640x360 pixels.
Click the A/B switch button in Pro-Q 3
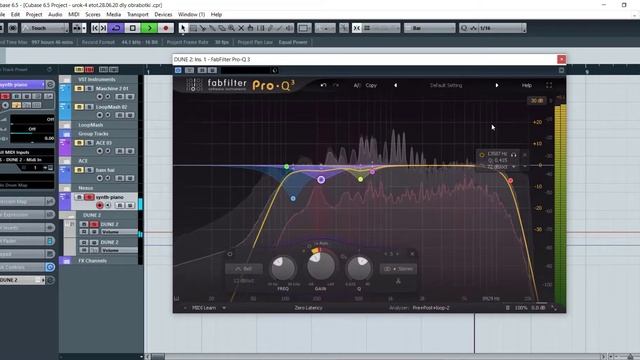click(357, 85)
